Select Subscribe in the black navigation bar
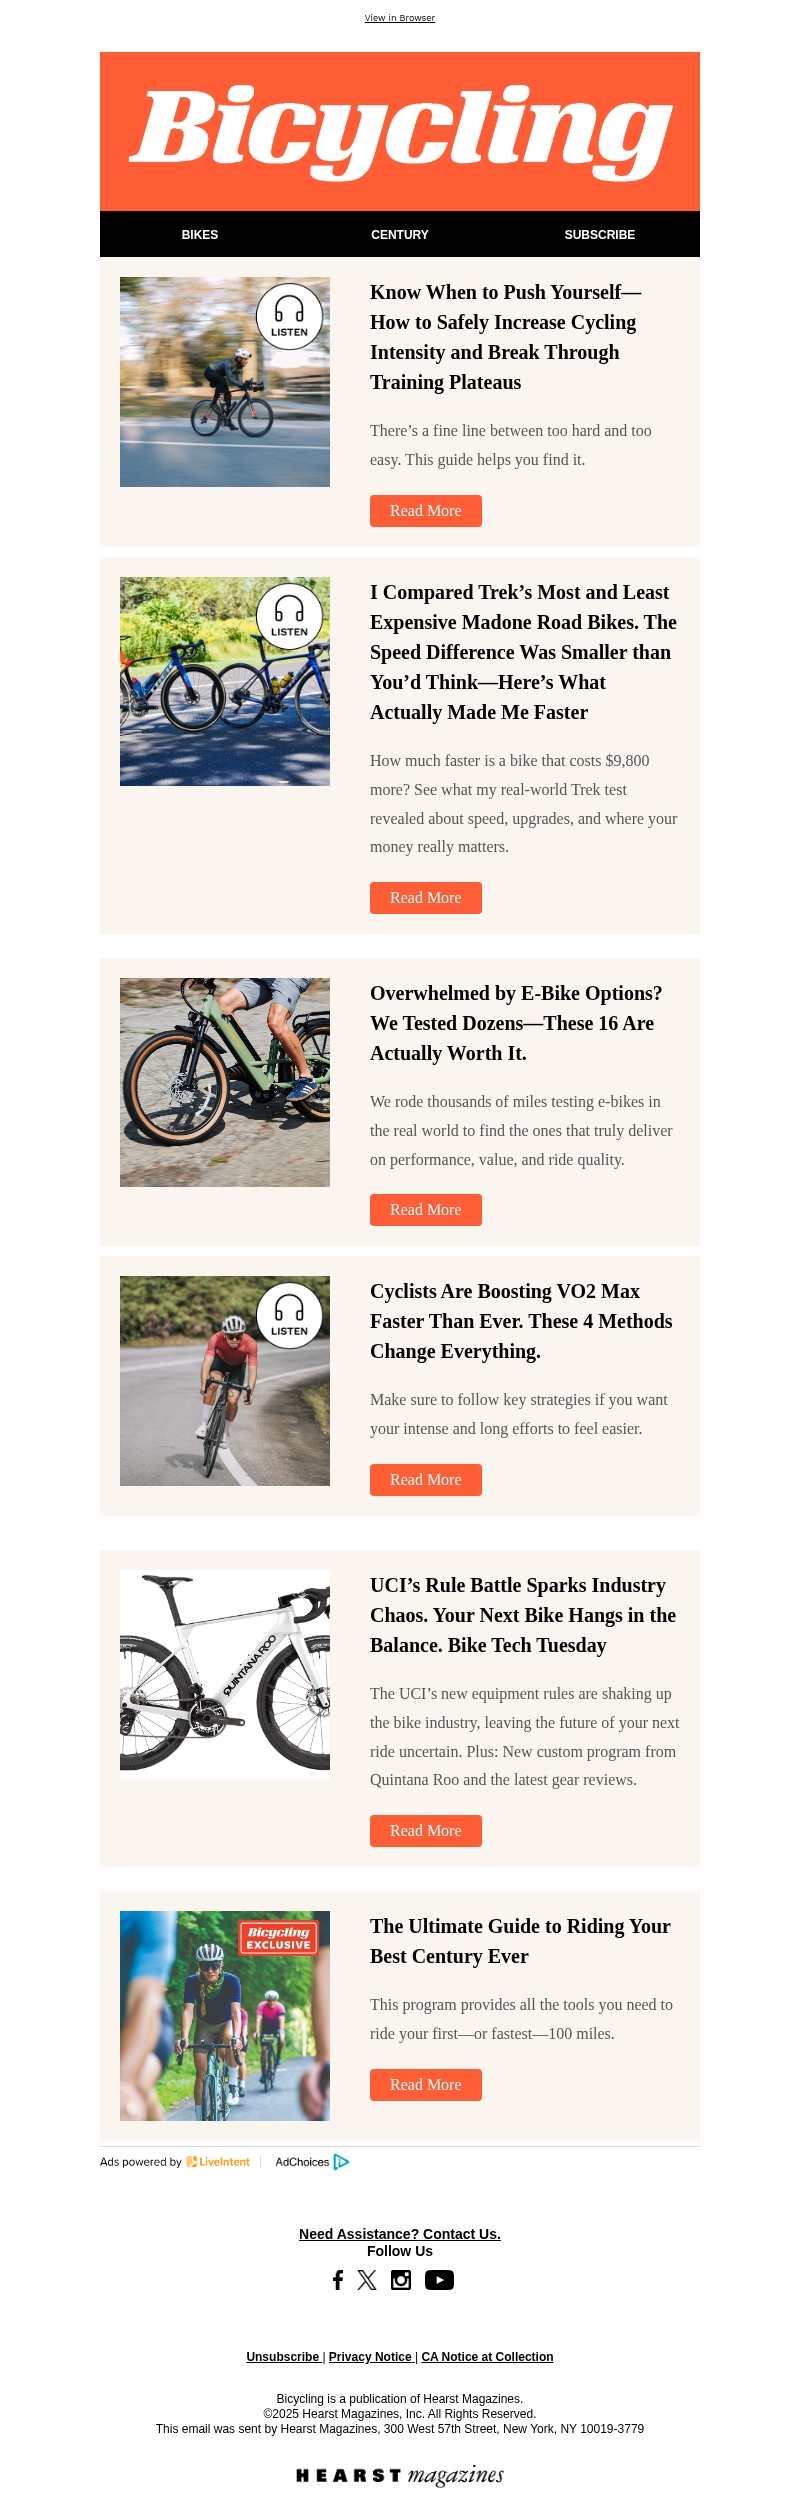Screen dimensions: 800x2494 (600, 235)
